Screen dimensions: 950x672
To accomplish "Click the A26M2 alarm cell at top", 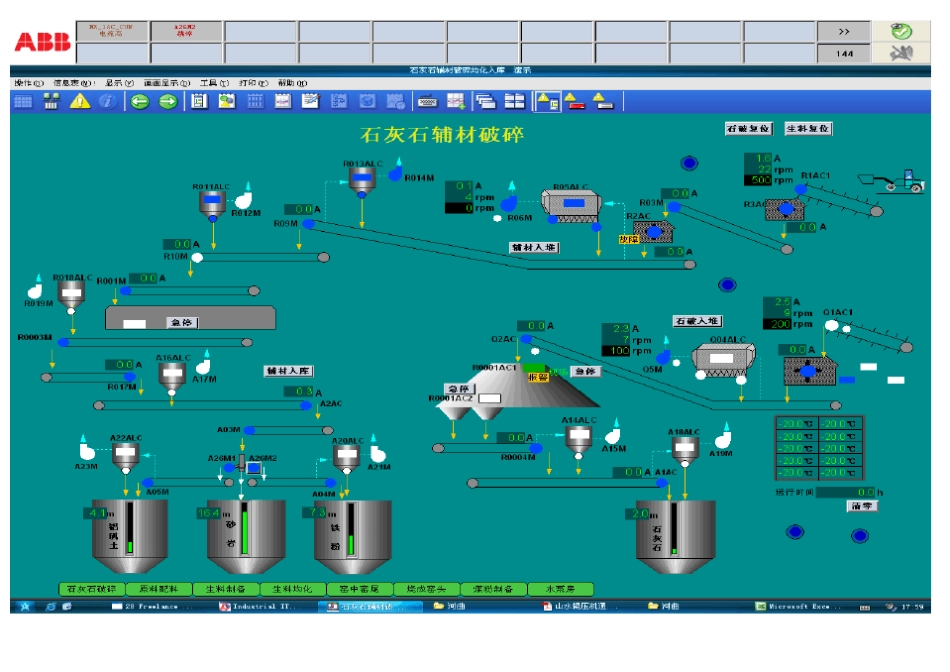I will (186, 31).
